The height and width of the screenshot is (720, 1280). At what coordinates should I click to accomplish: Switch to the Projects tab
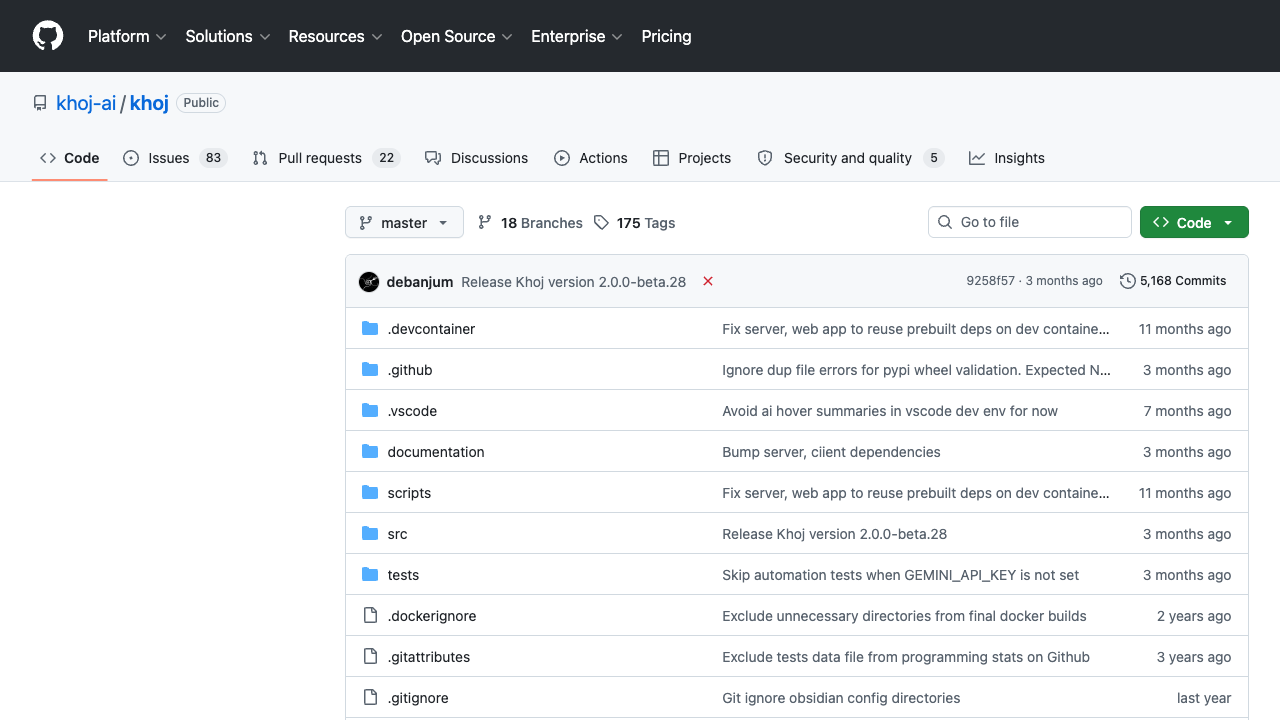[692, 158]
